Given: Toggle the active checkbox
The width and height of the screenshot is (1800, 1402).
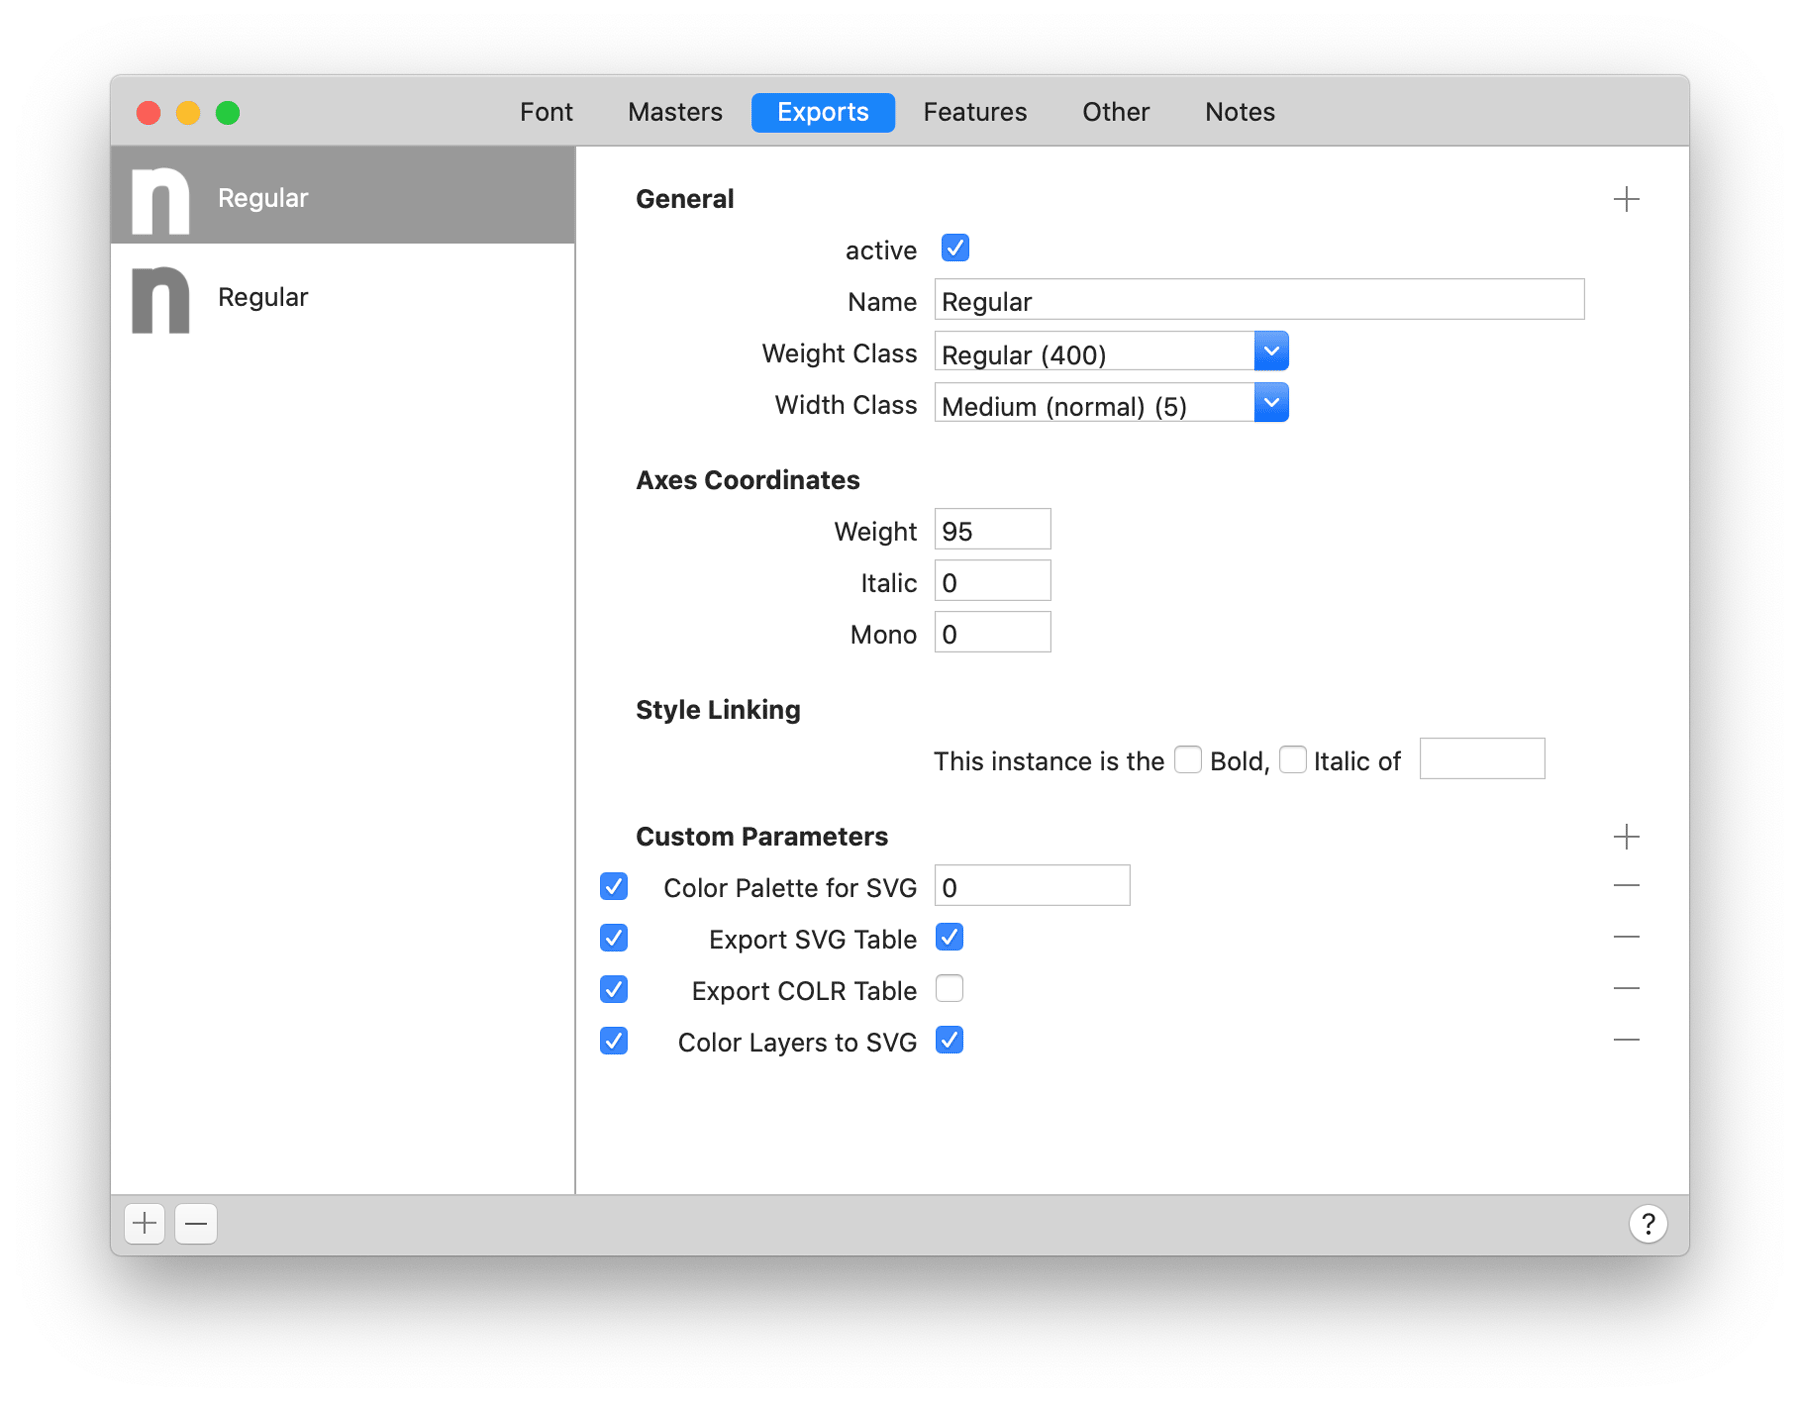Looking at the screenshot, I should [955, 248].
